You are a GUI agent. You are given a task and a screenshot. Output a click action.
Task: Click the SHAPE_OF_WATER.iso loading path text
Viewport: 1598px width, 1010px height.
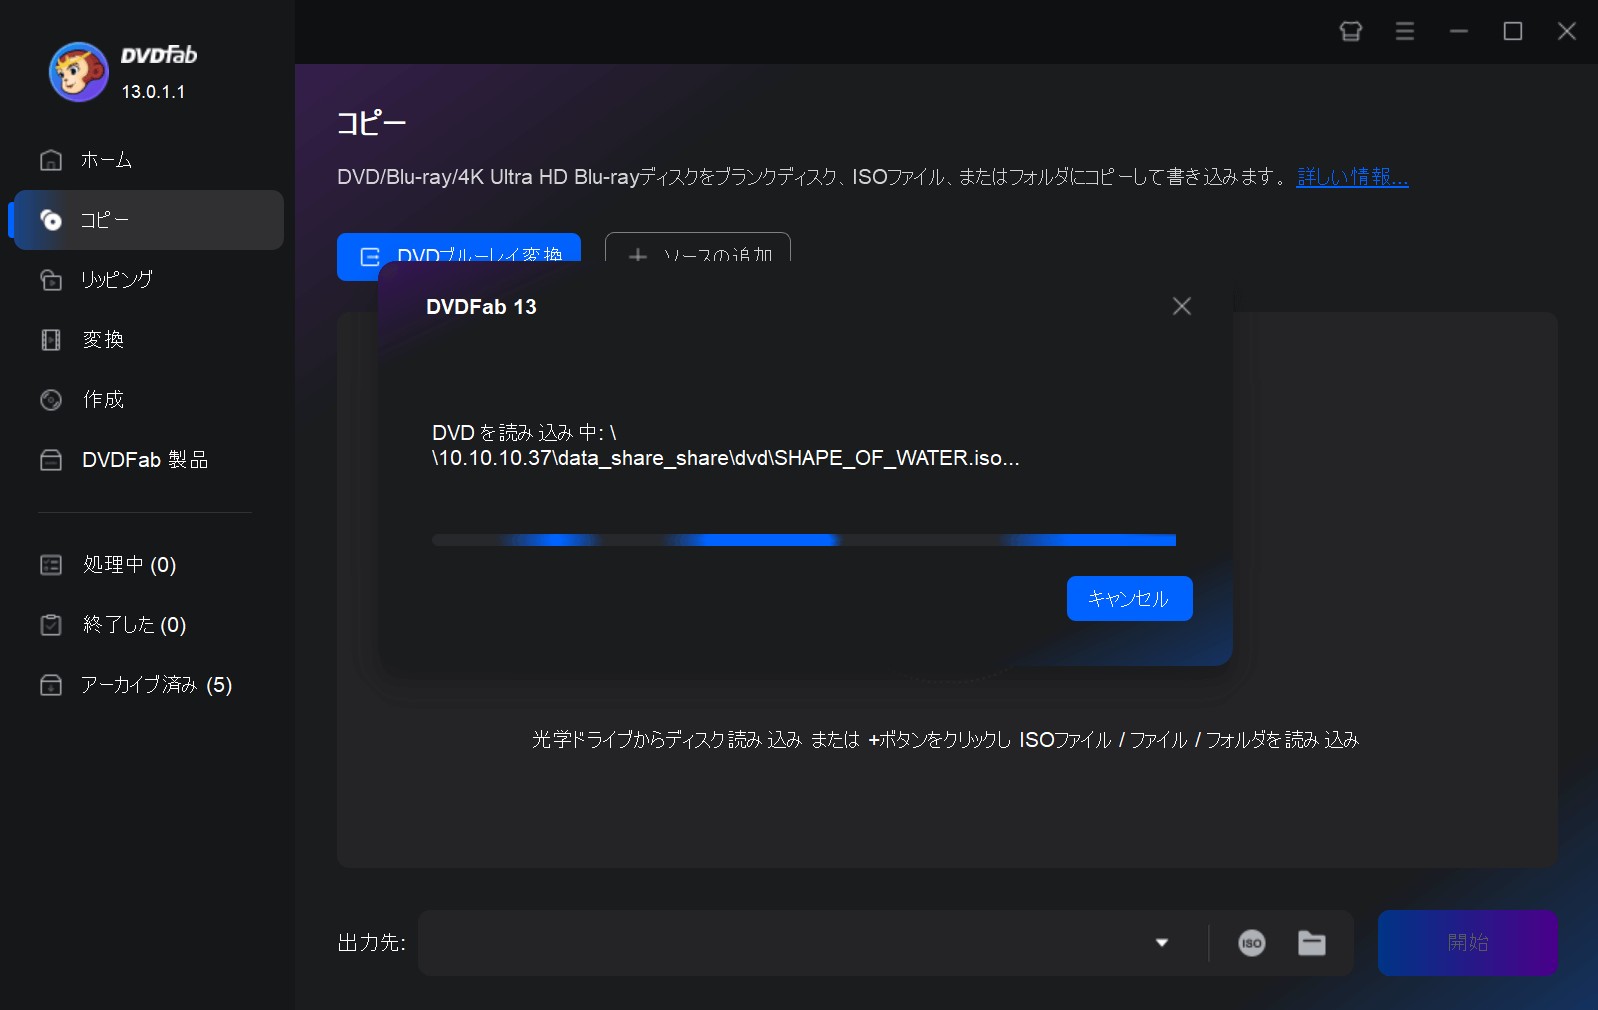coord(726,445)
